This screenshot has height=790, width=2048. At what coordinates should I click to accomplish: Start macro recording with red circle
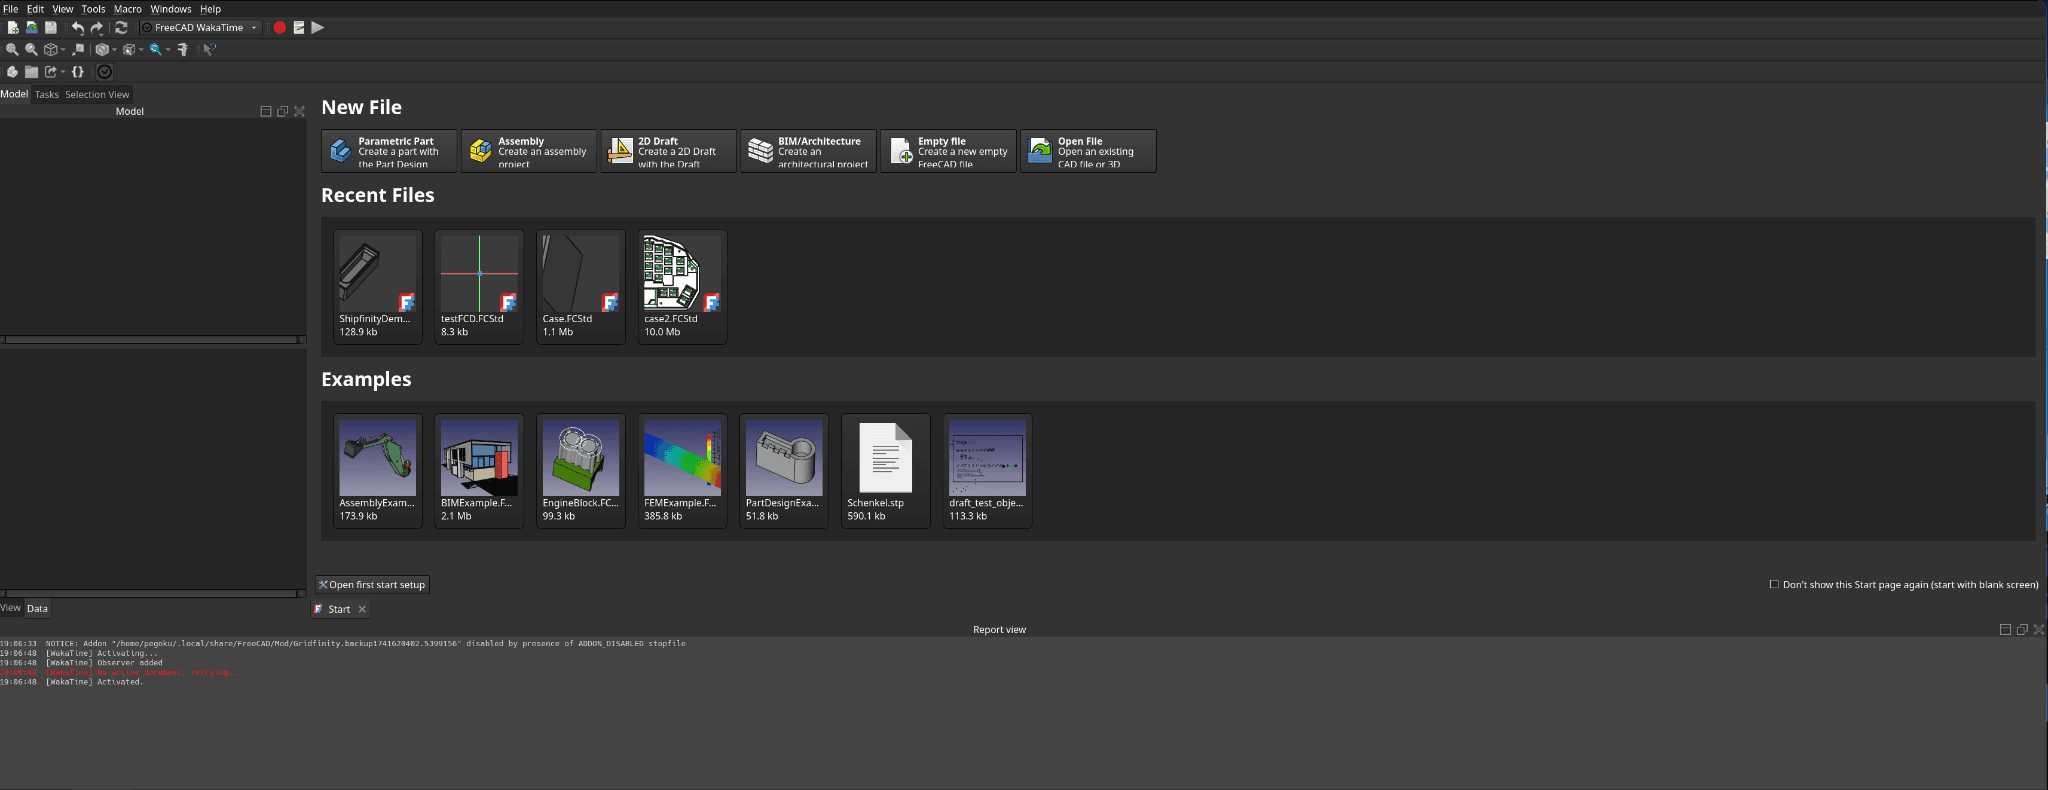[280, 28]
